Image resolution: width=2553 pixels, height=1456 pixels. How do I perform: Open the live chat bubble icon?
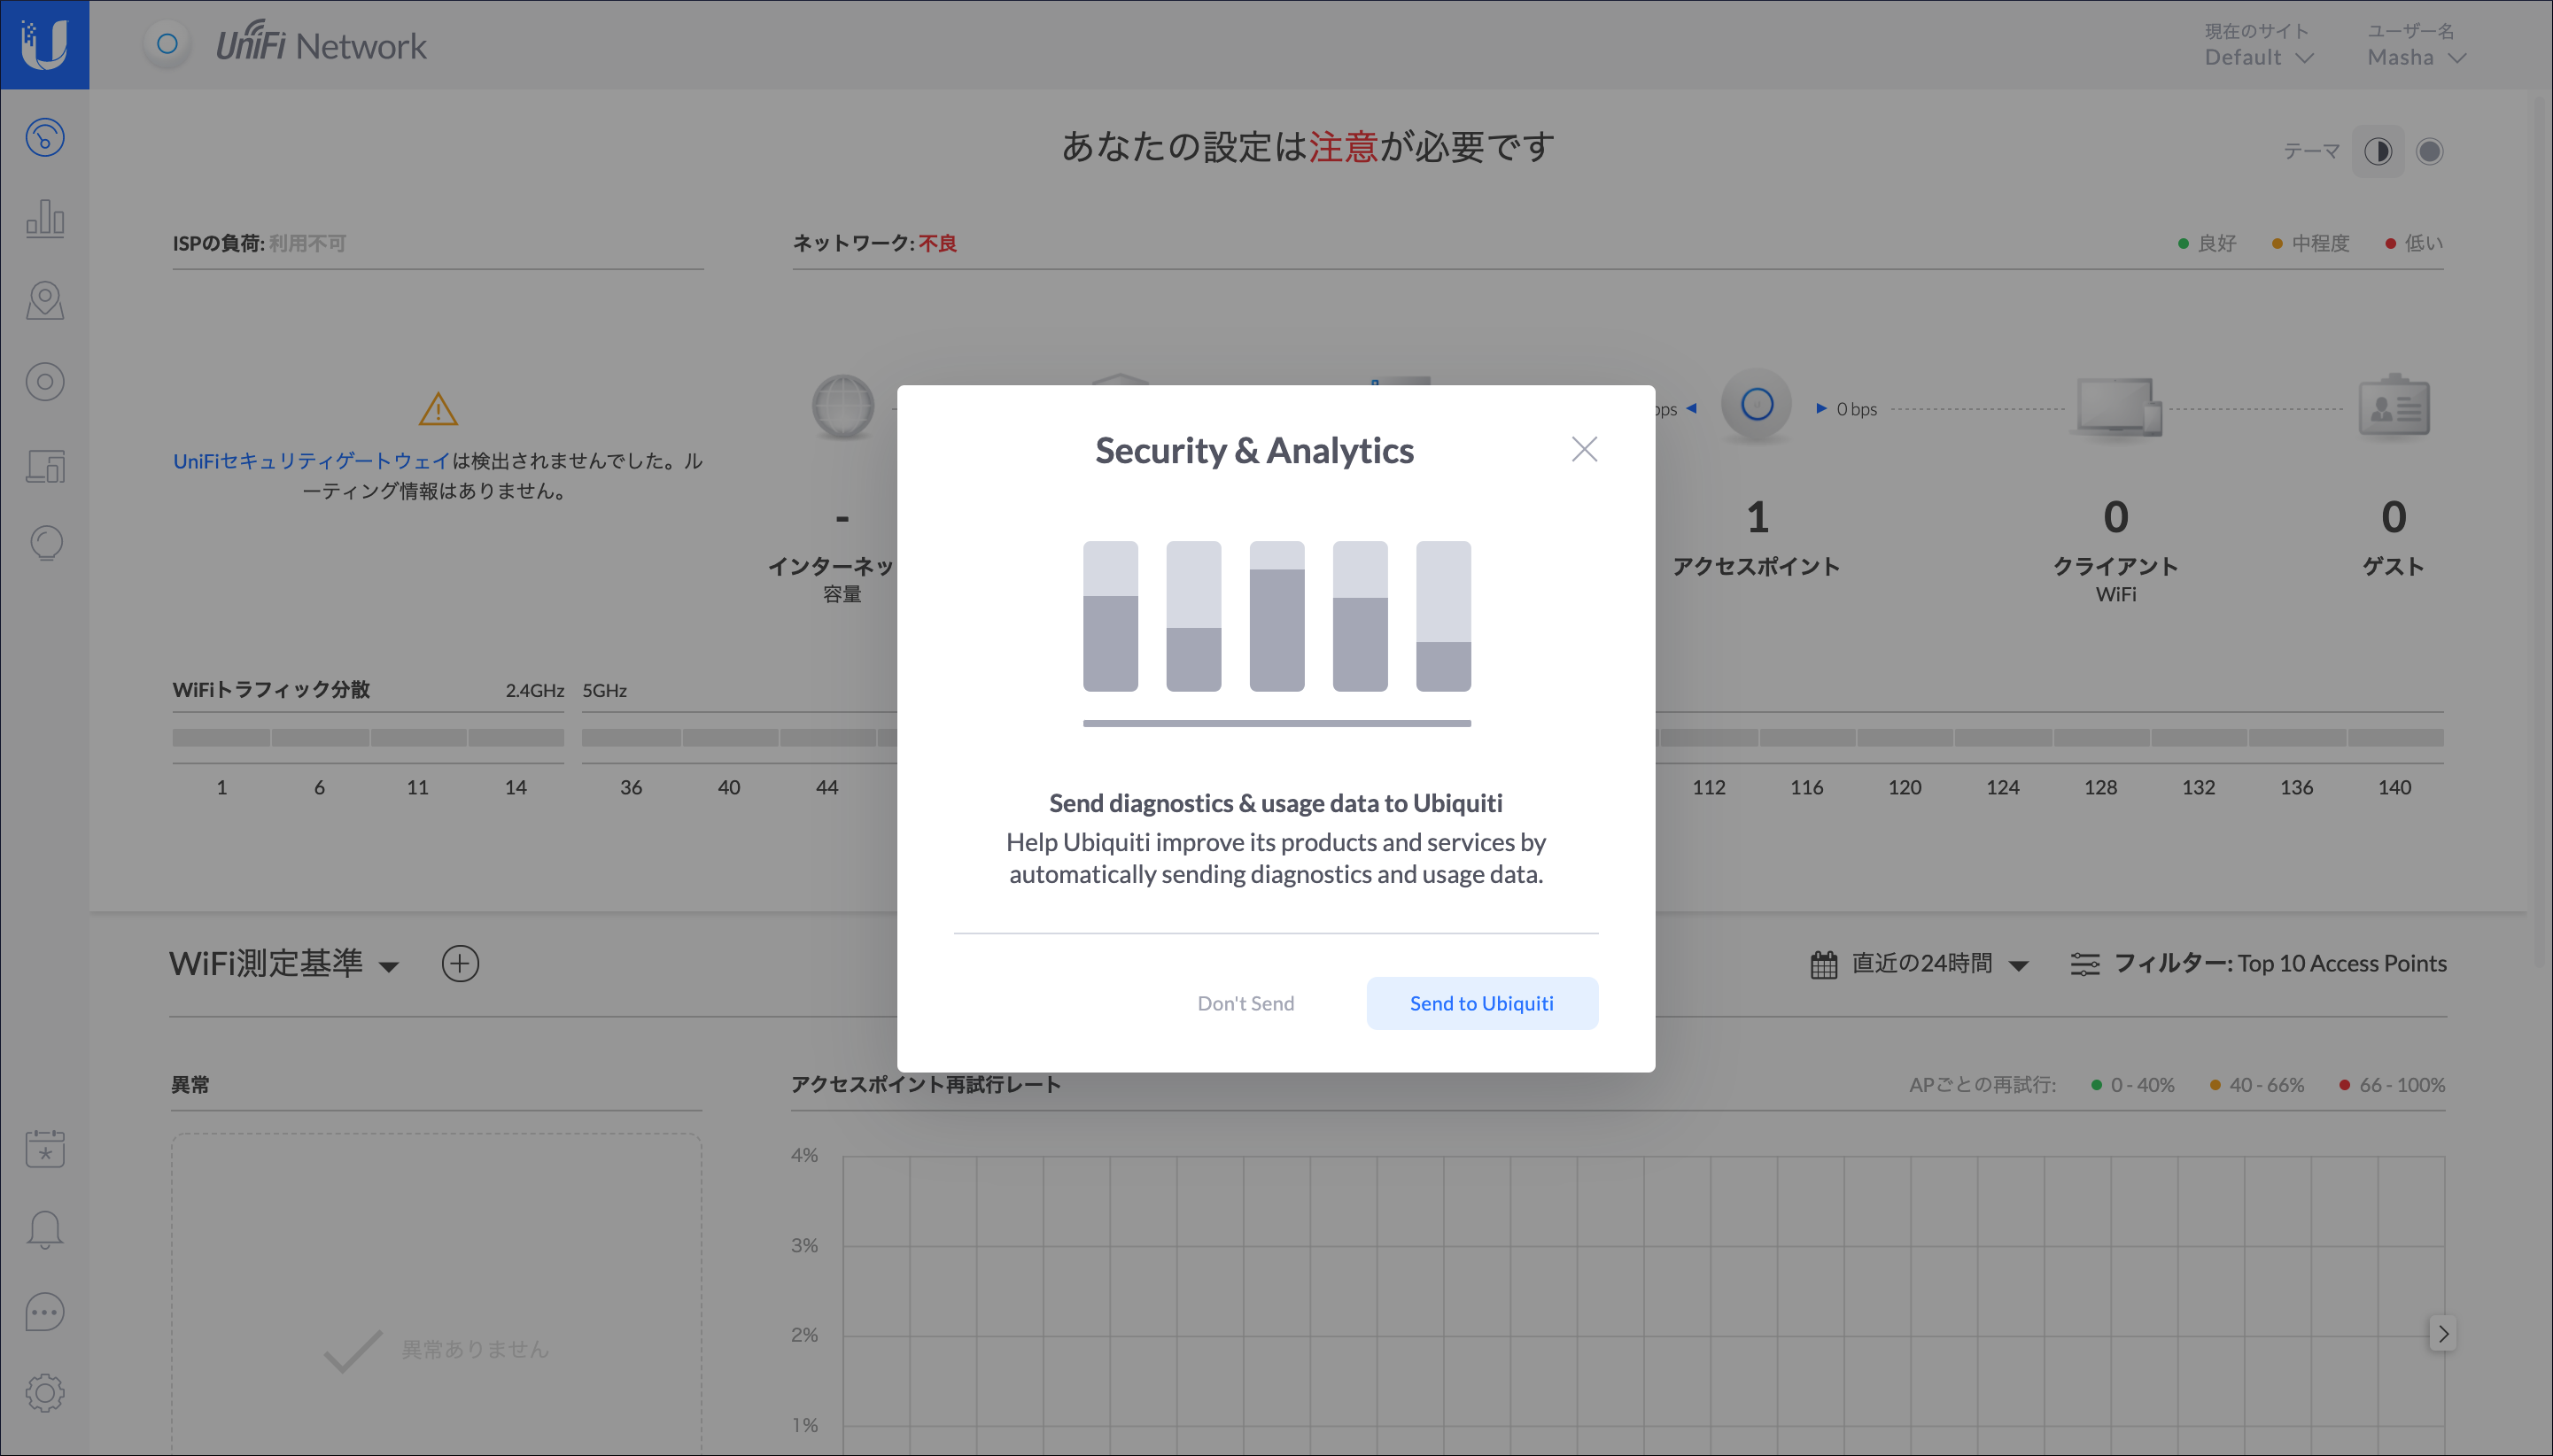pos(45,1312)
